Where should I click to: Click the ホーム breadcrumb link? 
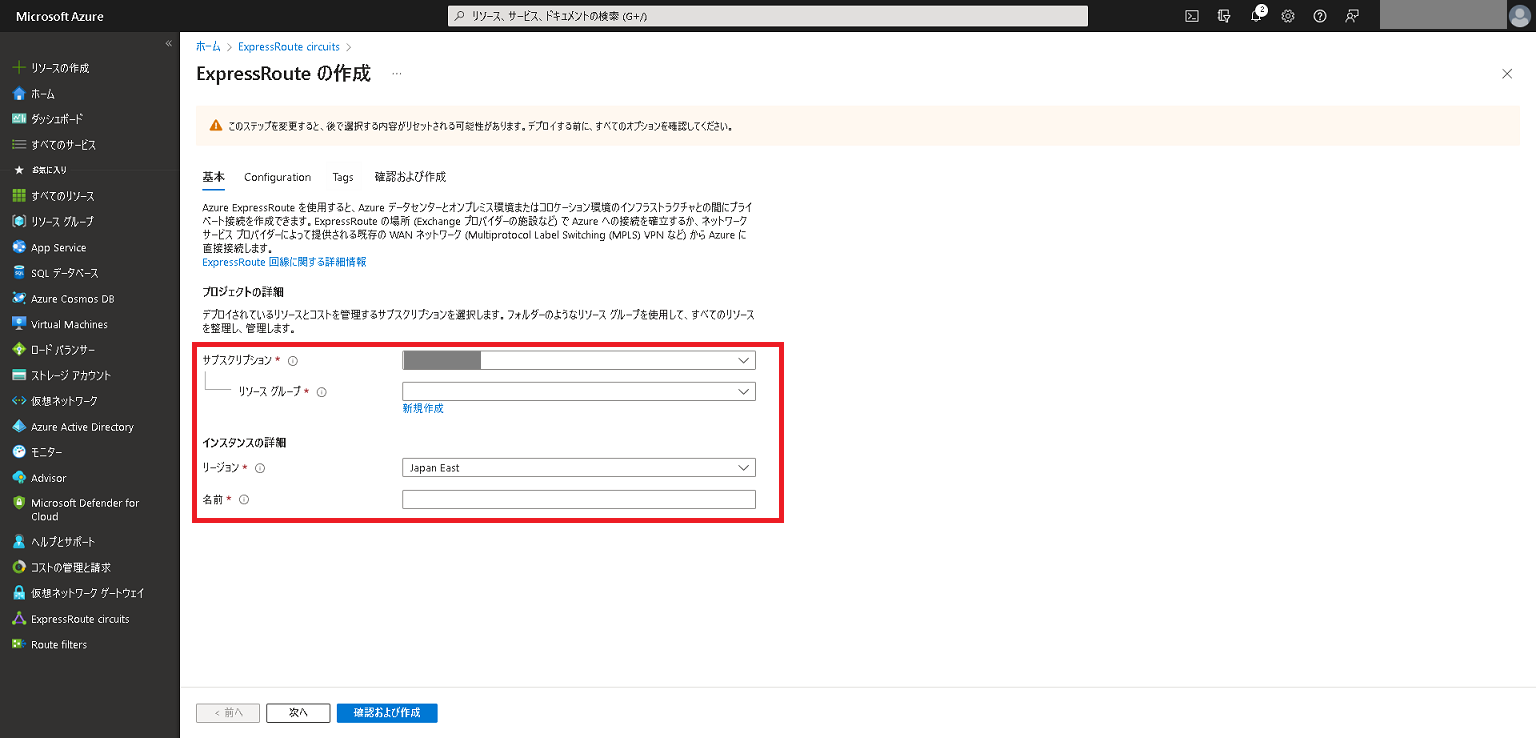[208, 47]
